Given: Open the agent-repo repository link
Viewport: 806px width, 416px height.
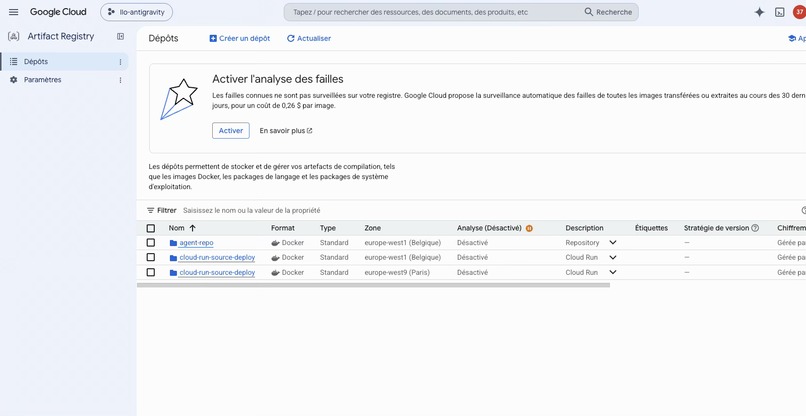Looking at the screenshot, I should [196, 243].
